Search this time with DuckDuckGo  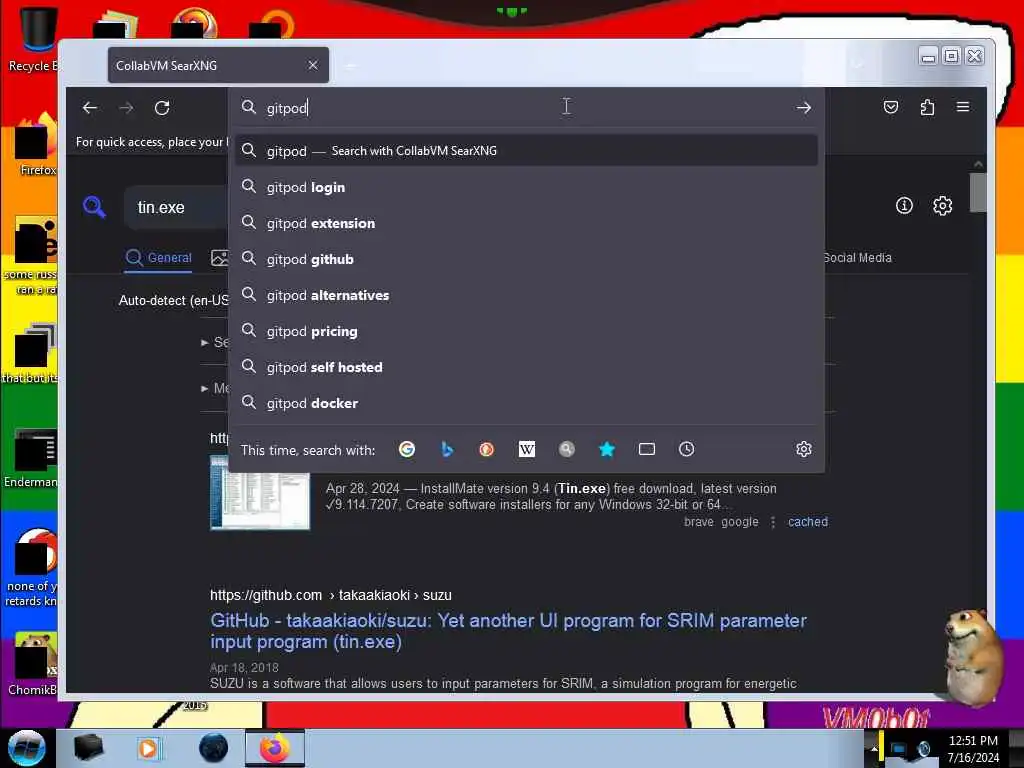point(487,449)
